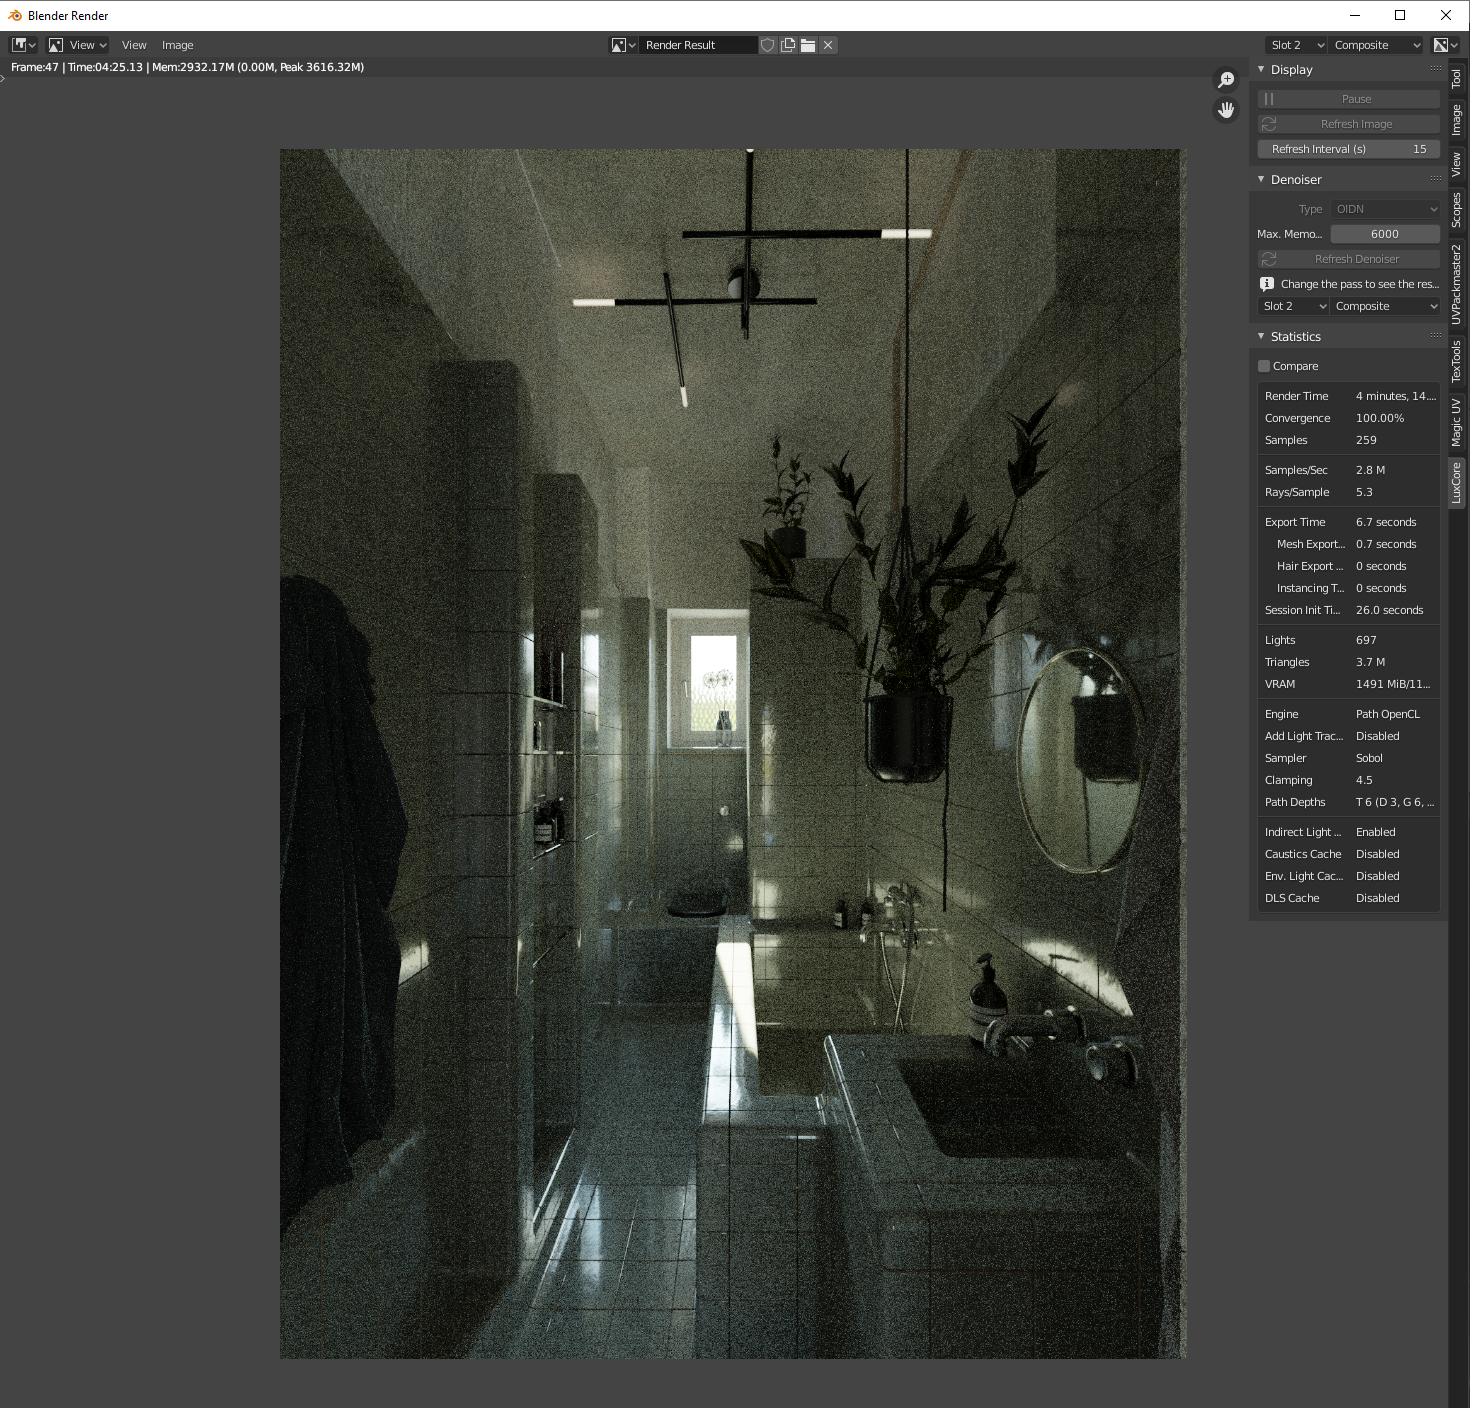
Task: Open the editor type selector icon
Action: [24, 45]
